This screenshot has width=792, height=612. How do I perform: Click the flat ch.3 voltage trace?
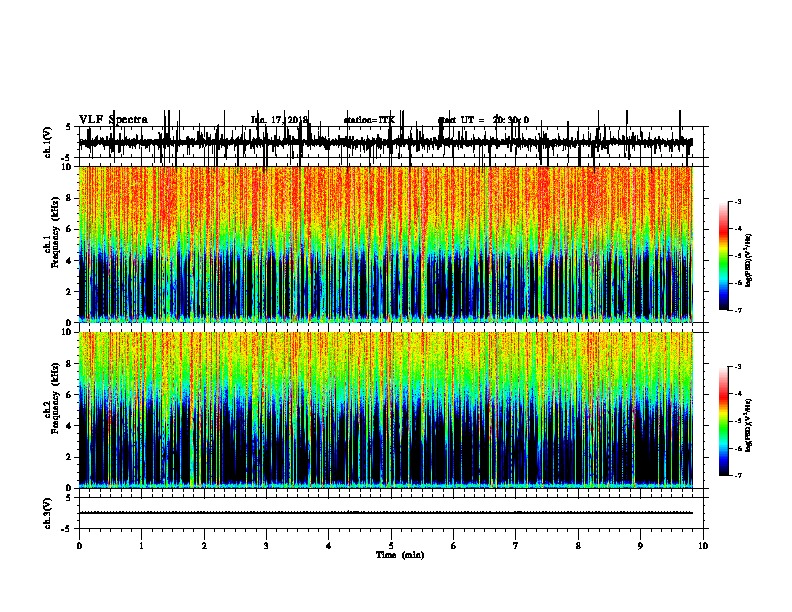(x=385, y=513)
